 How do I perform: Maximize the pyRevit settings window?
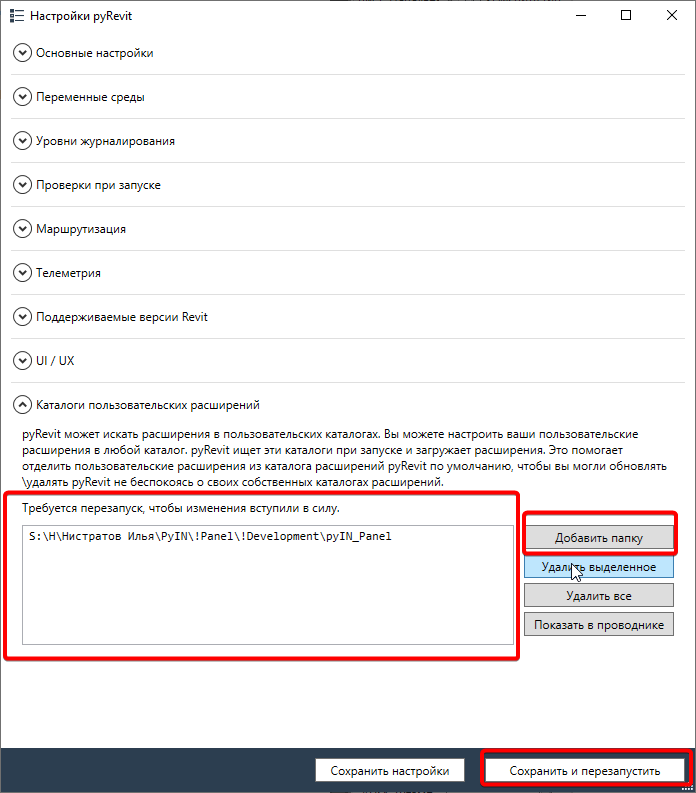tap(626, 15)
